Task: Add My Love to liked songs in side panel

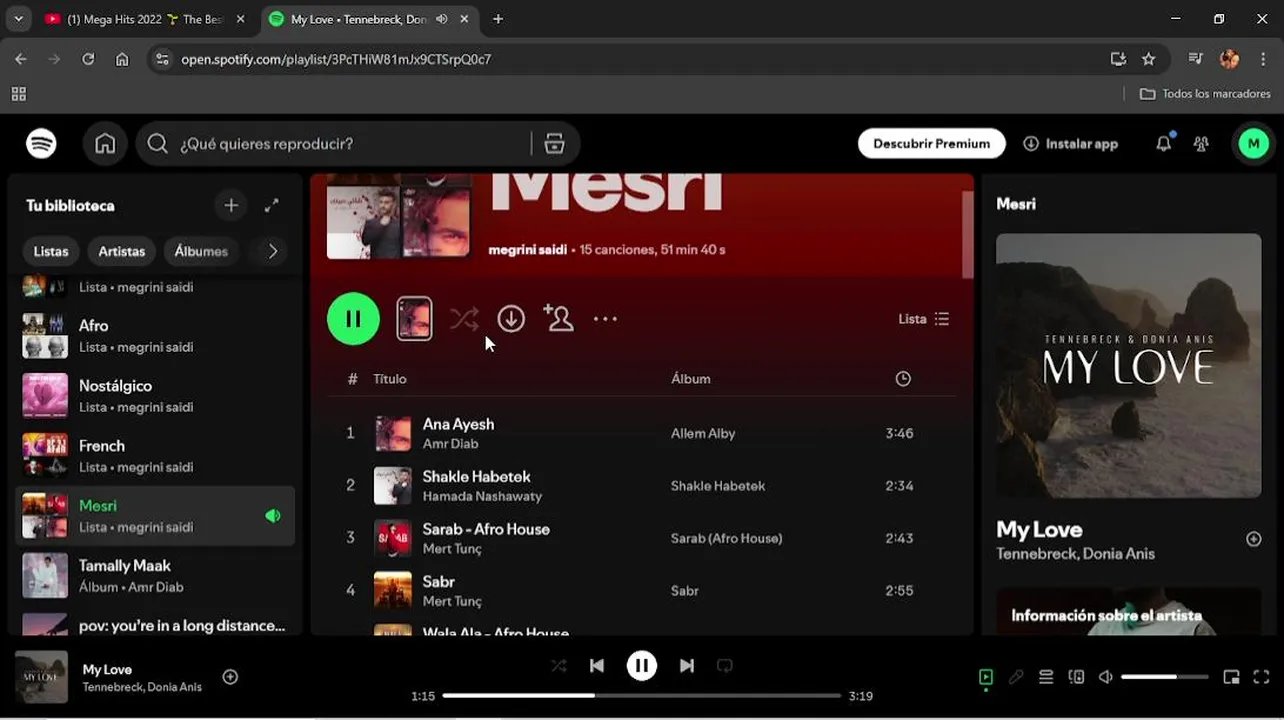Action: [x=1253, y=539]
